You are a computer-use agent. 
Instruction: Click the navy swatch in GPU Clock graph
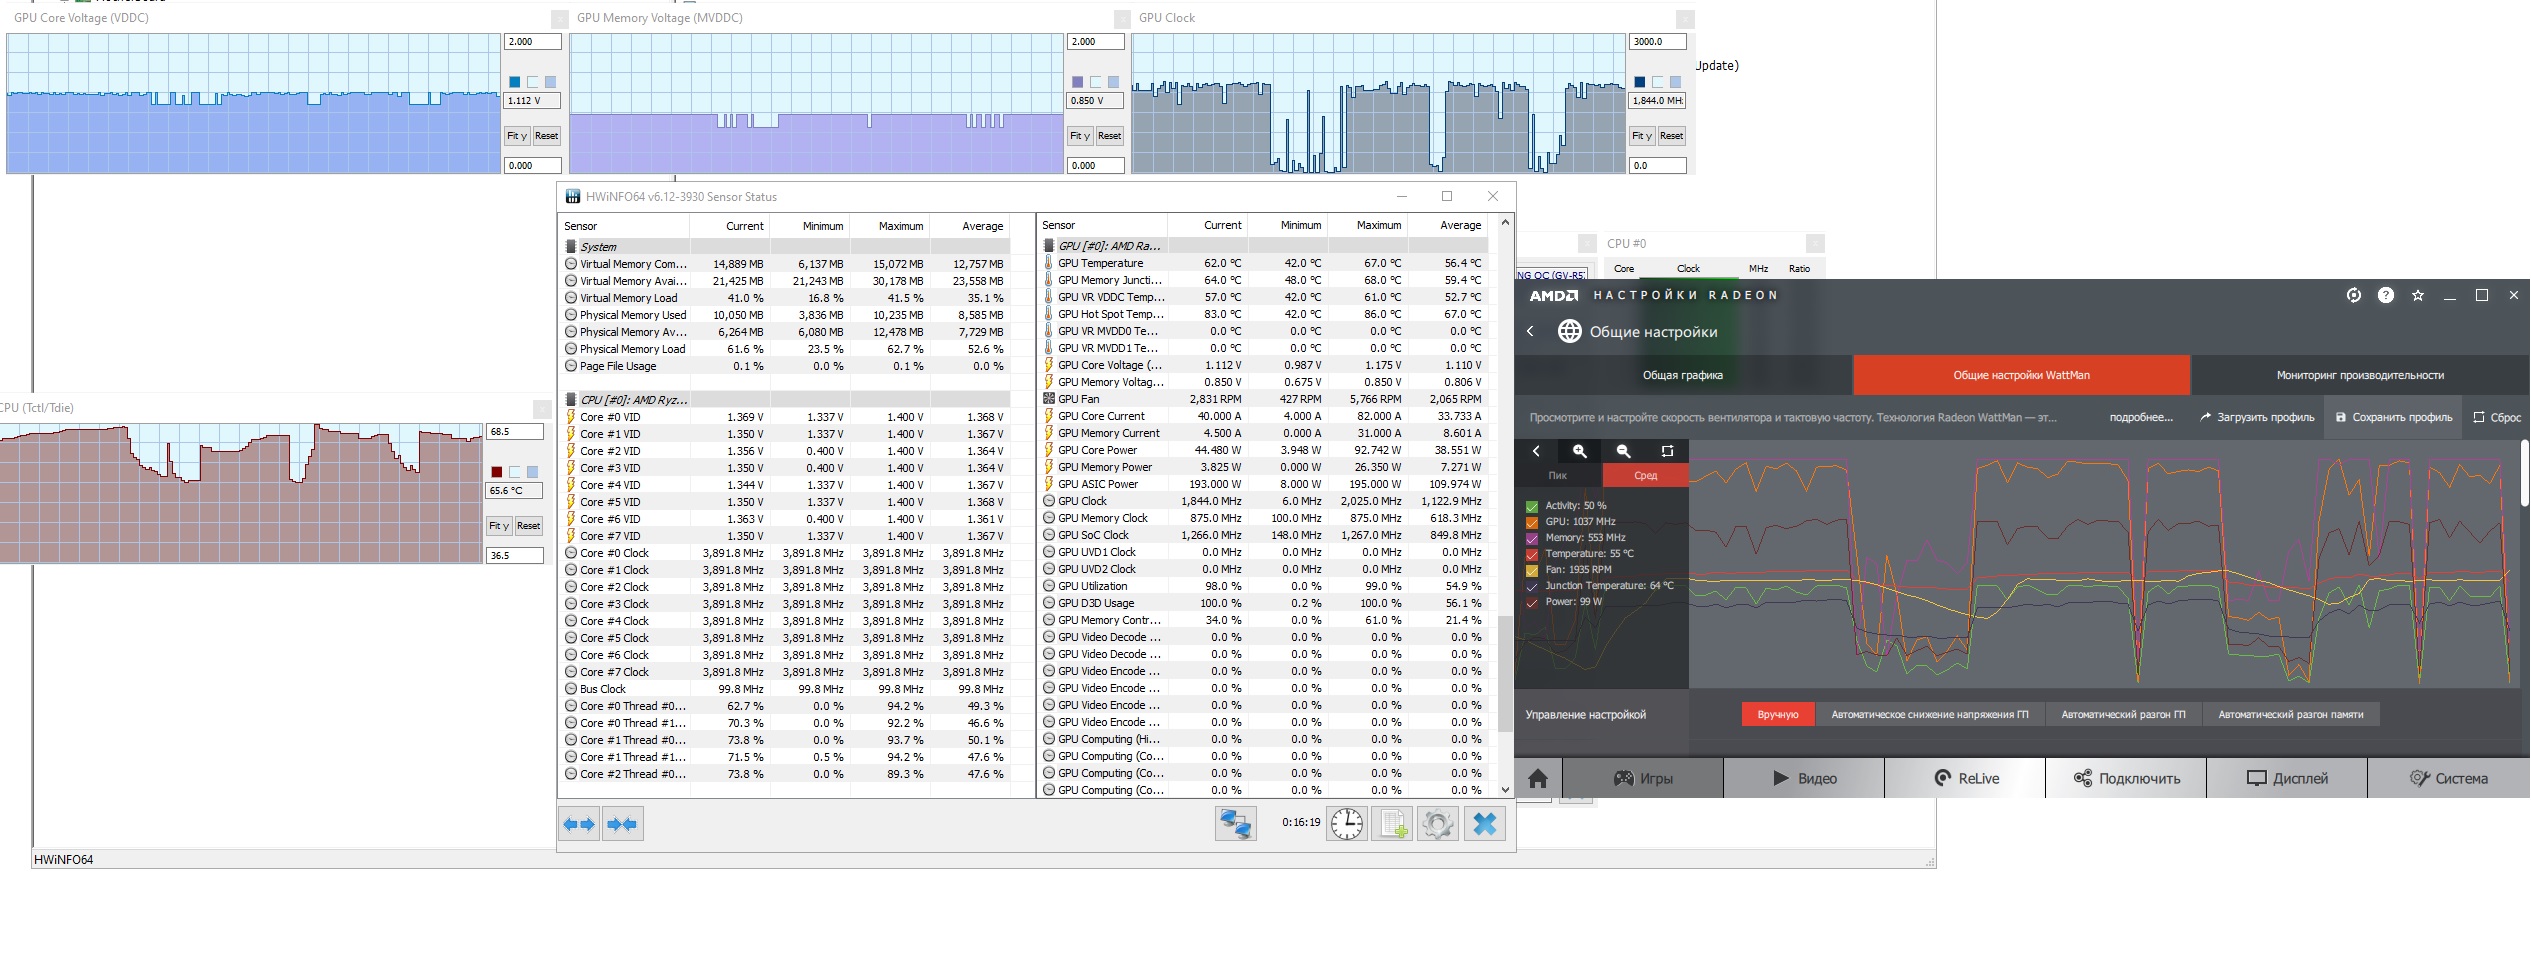coord(1639,82)
